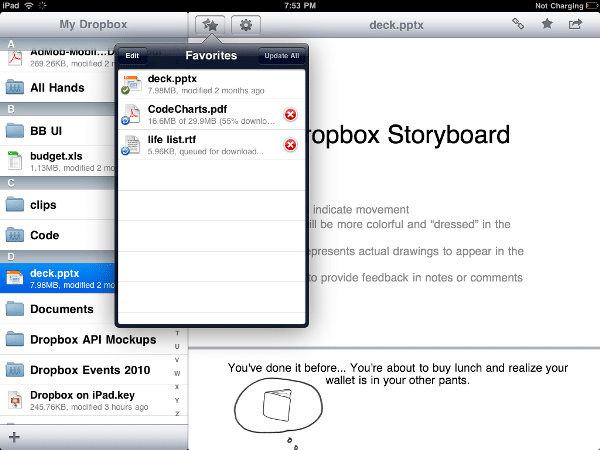Toggle favorite star for deck.pptx
Screen dimensions: 600x450
[547, 24]
